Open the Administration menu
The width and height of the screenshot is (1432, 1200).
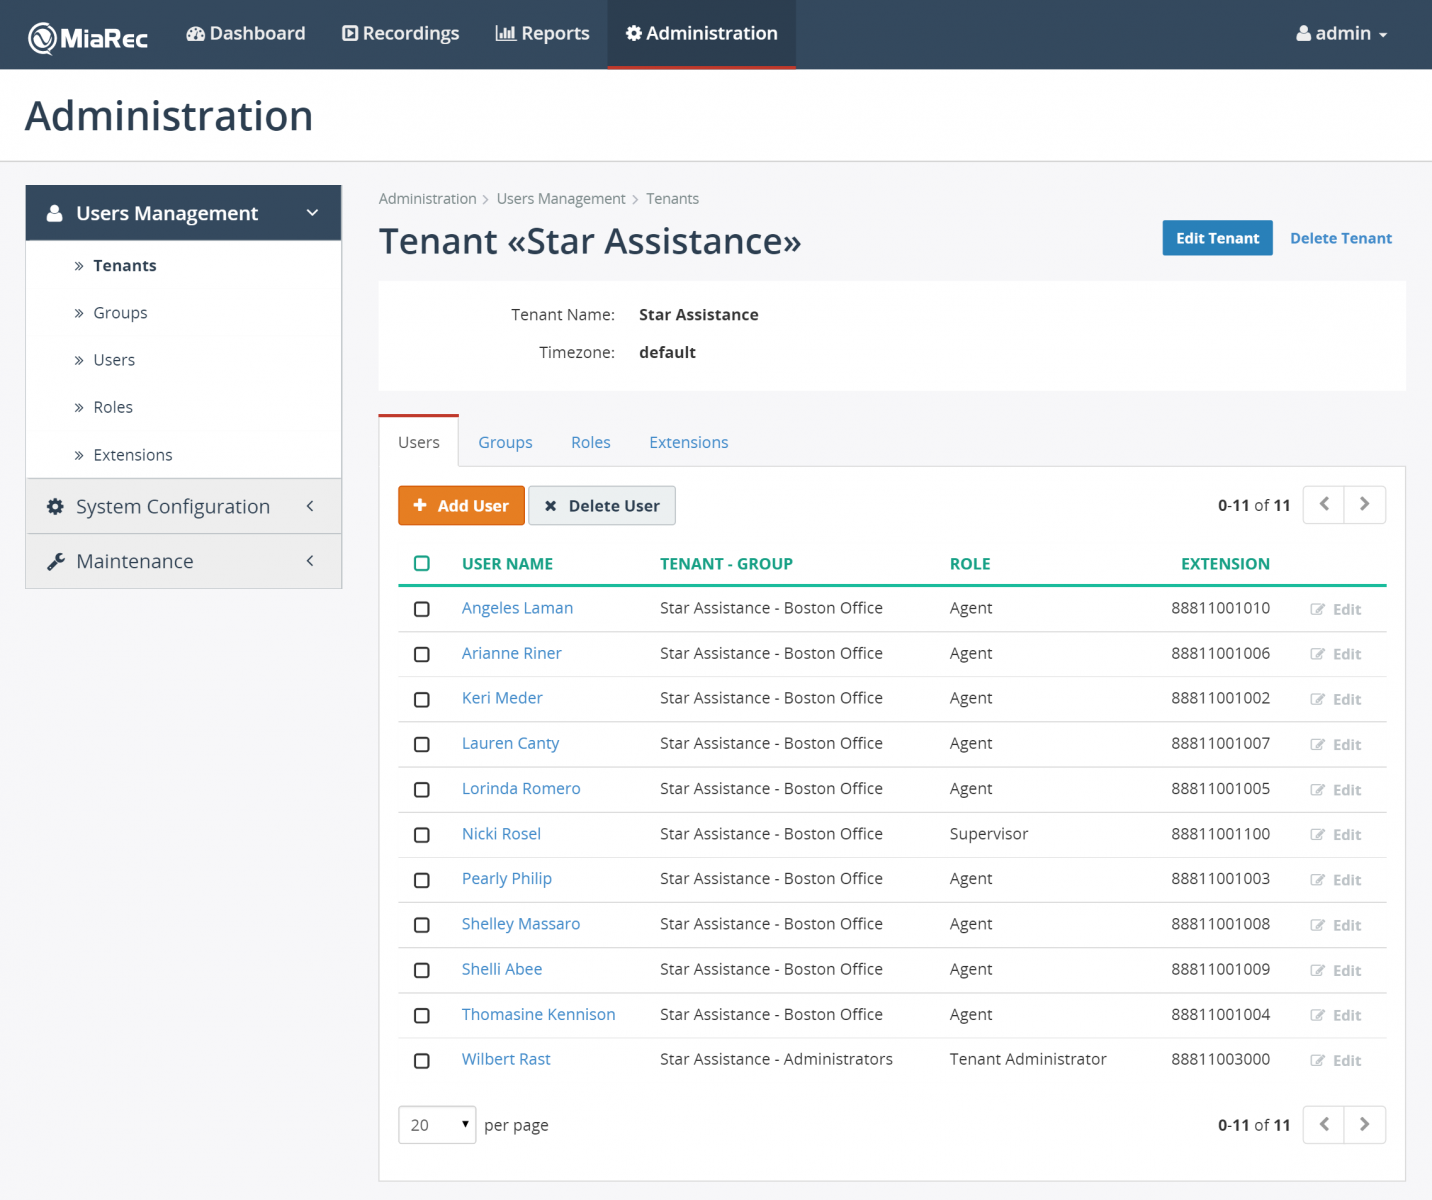702,34
